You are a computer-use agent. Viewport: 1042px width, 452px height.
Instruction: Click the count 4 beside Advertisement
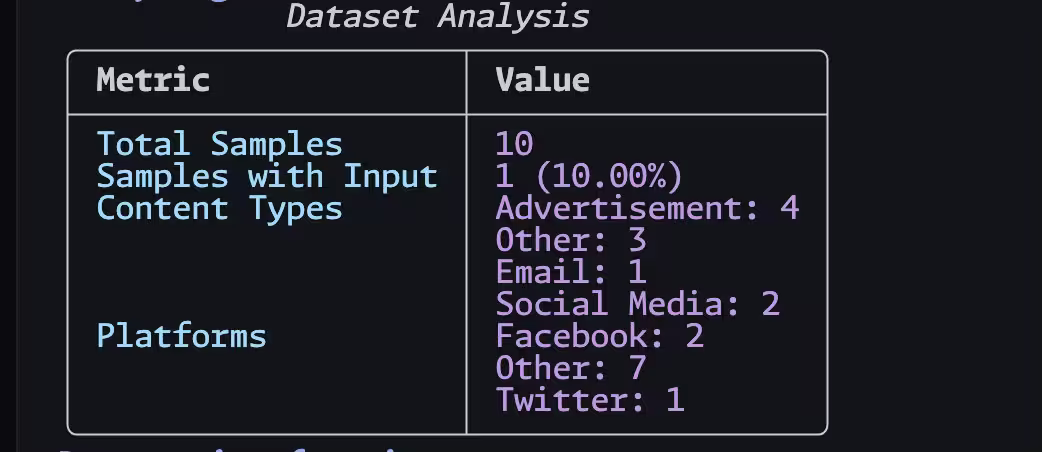pyautogui.click(x=789, y=208)
